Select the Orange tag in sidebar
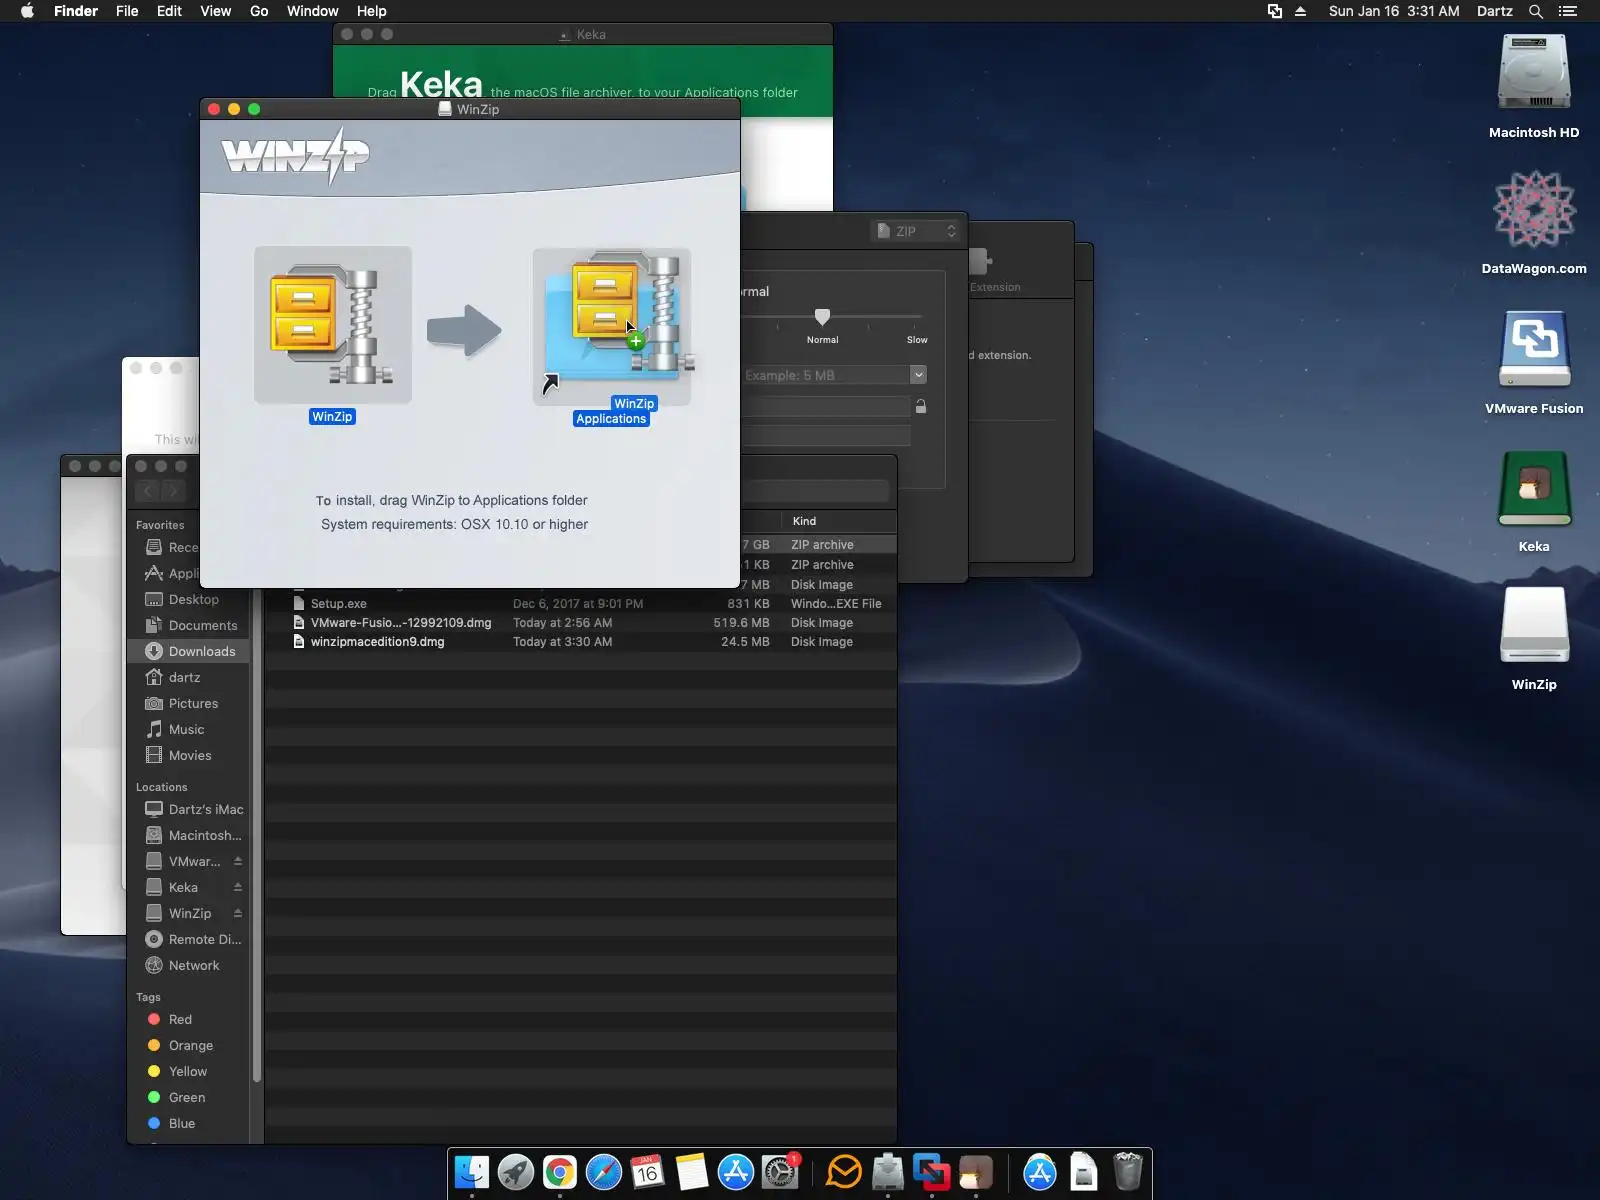This screenshot has width=1600, height=1200. click(189, 1045)
